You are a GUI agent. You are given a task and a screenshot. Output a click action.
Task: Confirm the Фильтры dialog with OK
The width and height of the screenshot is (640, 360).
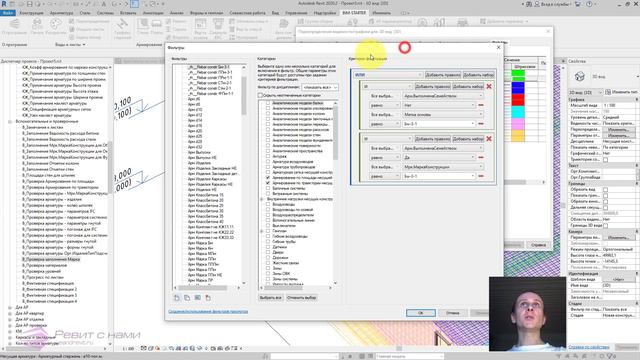[421, 313]
